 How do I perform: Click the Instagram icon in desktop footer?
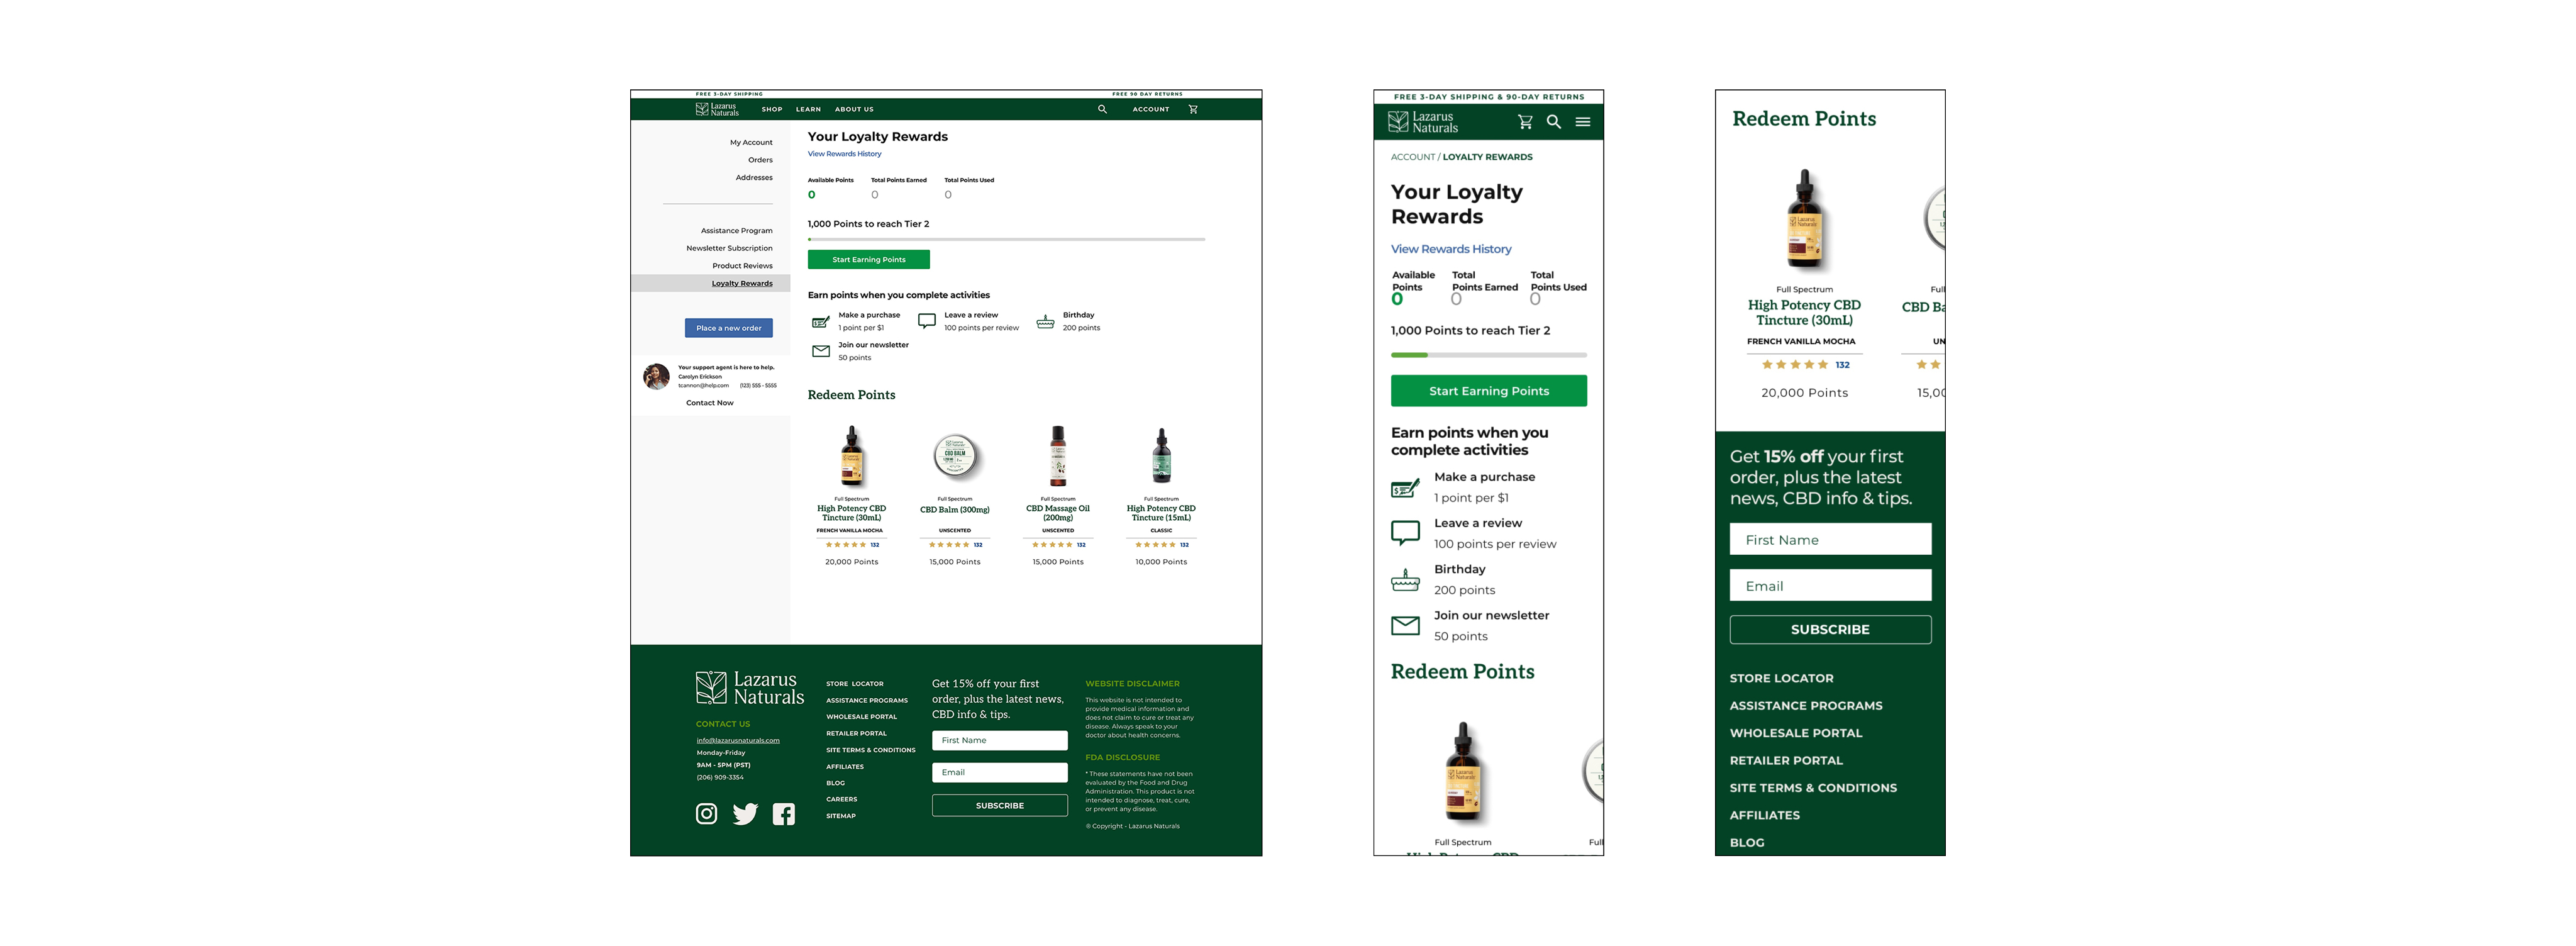[706, 814]
